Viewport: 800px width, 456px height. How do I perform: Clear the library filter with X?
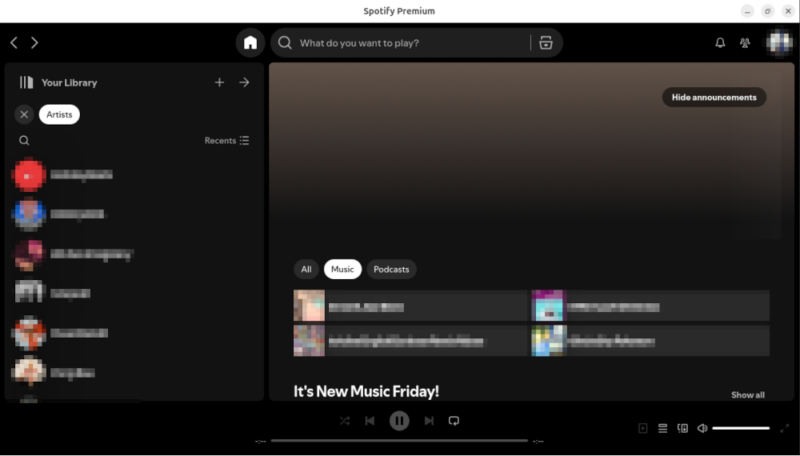coord(24,114)
